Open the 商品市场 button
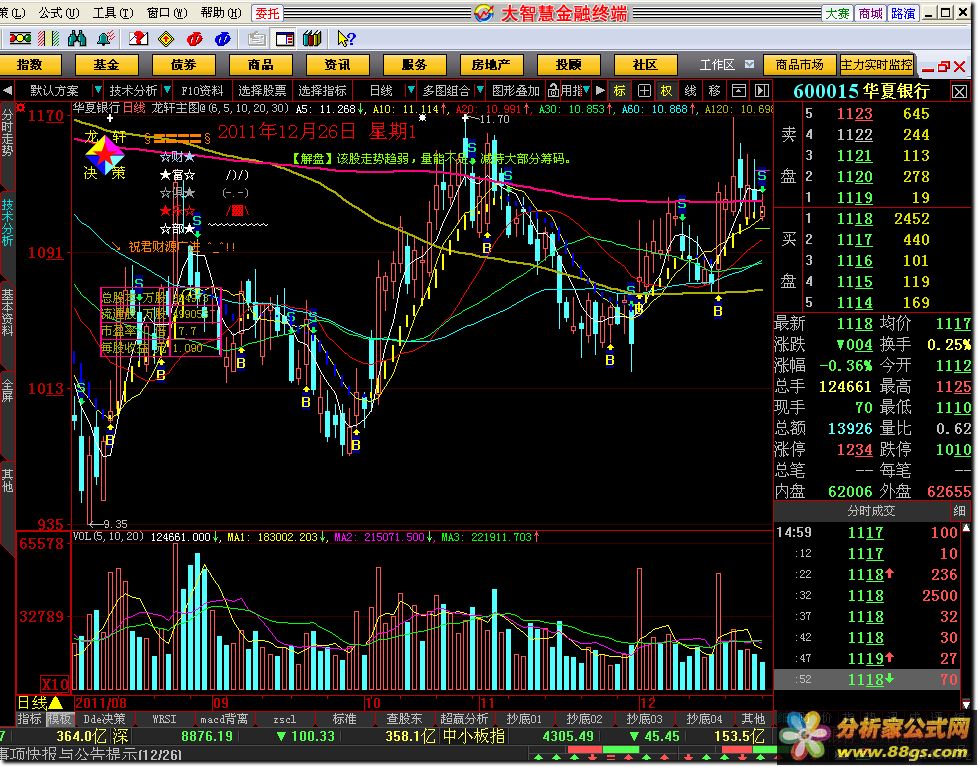 coord(799,64)
